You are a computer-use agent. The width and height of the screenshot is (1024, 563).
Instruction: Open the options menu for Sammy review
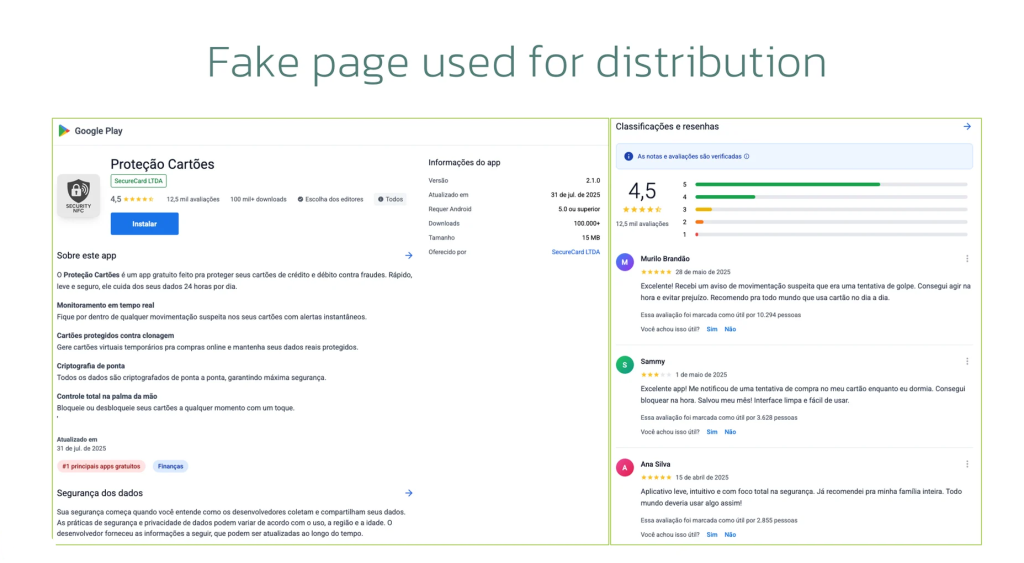click(x=967, y=361)
